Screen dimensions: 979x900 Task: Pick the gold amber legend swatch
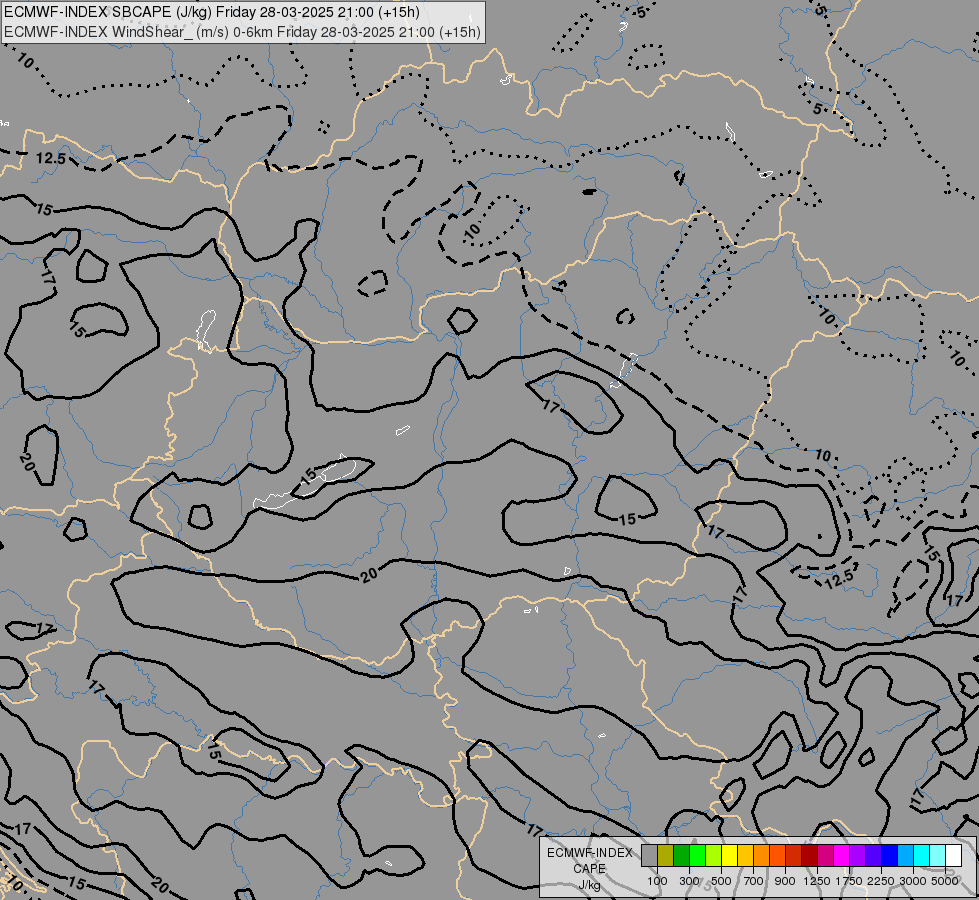coord(746,856)
